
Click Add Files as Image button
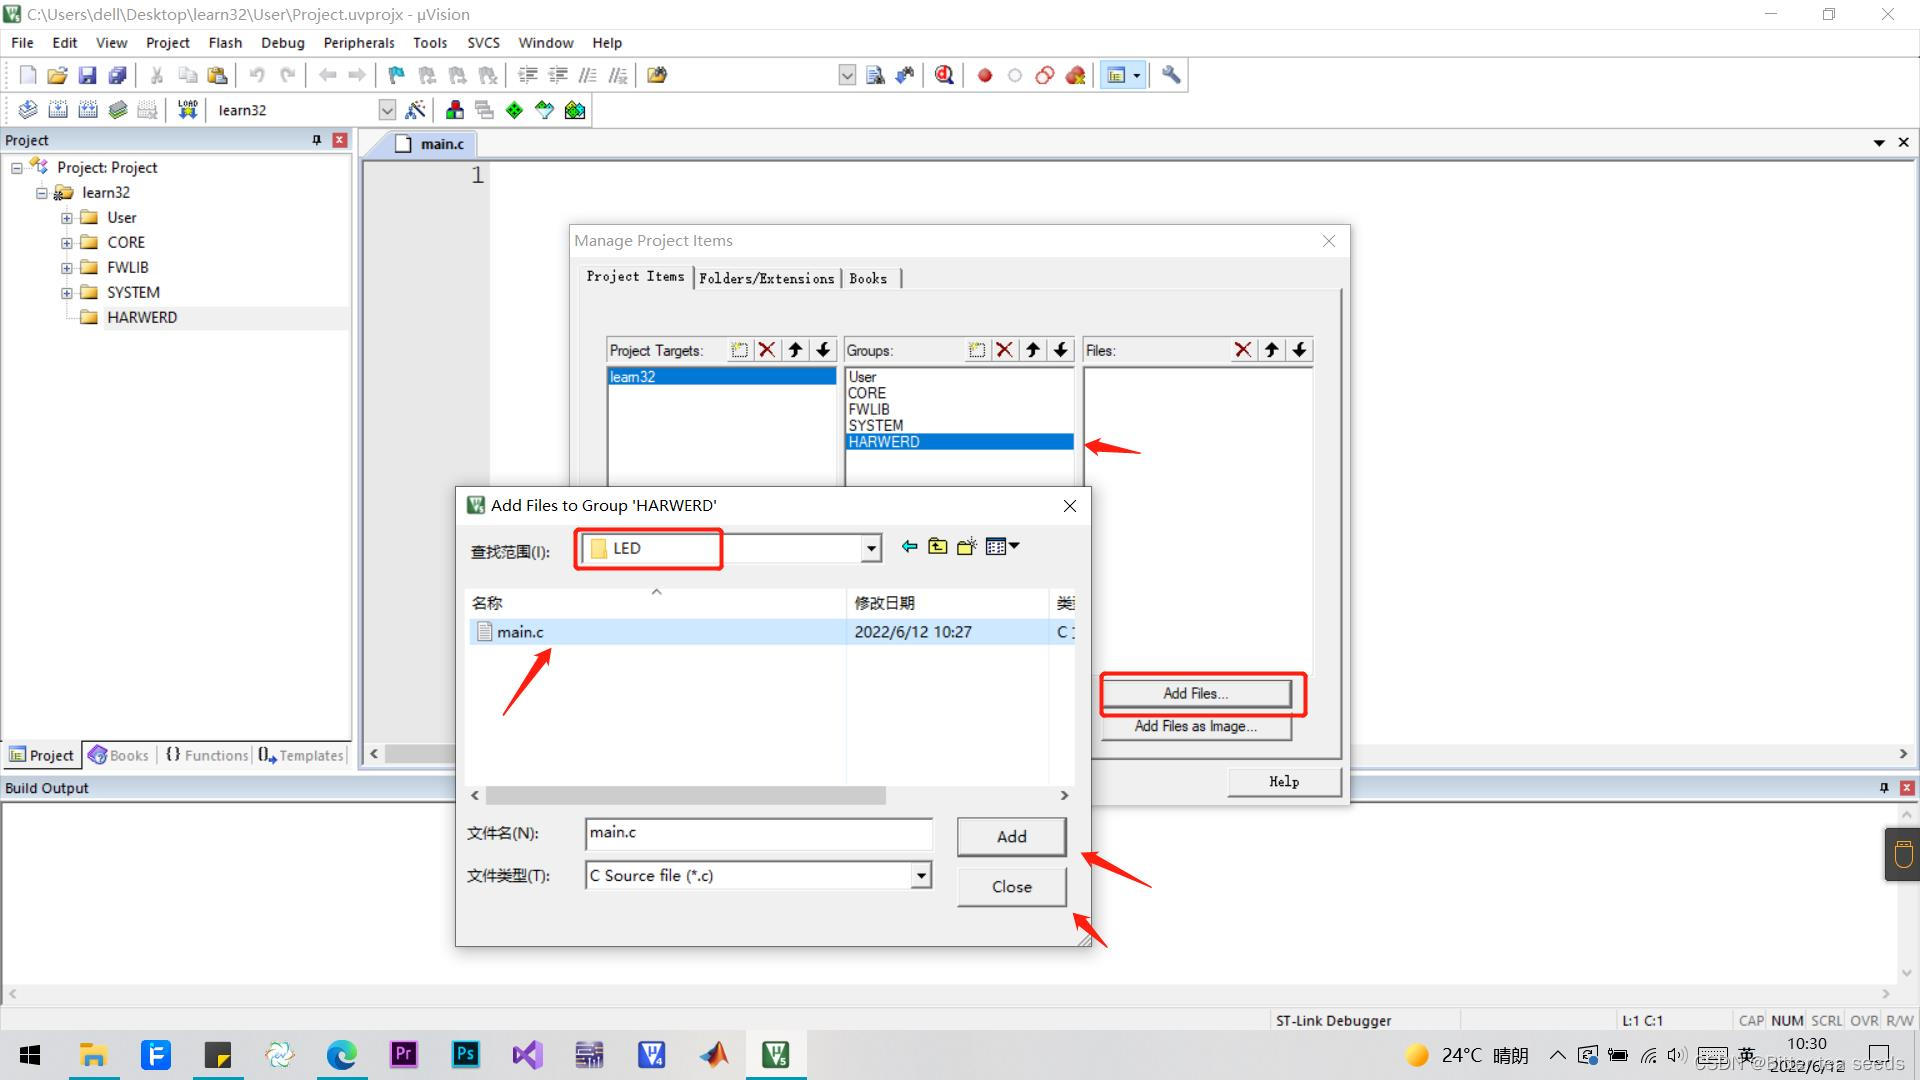pyautogui.click(x=1195, y=726)
